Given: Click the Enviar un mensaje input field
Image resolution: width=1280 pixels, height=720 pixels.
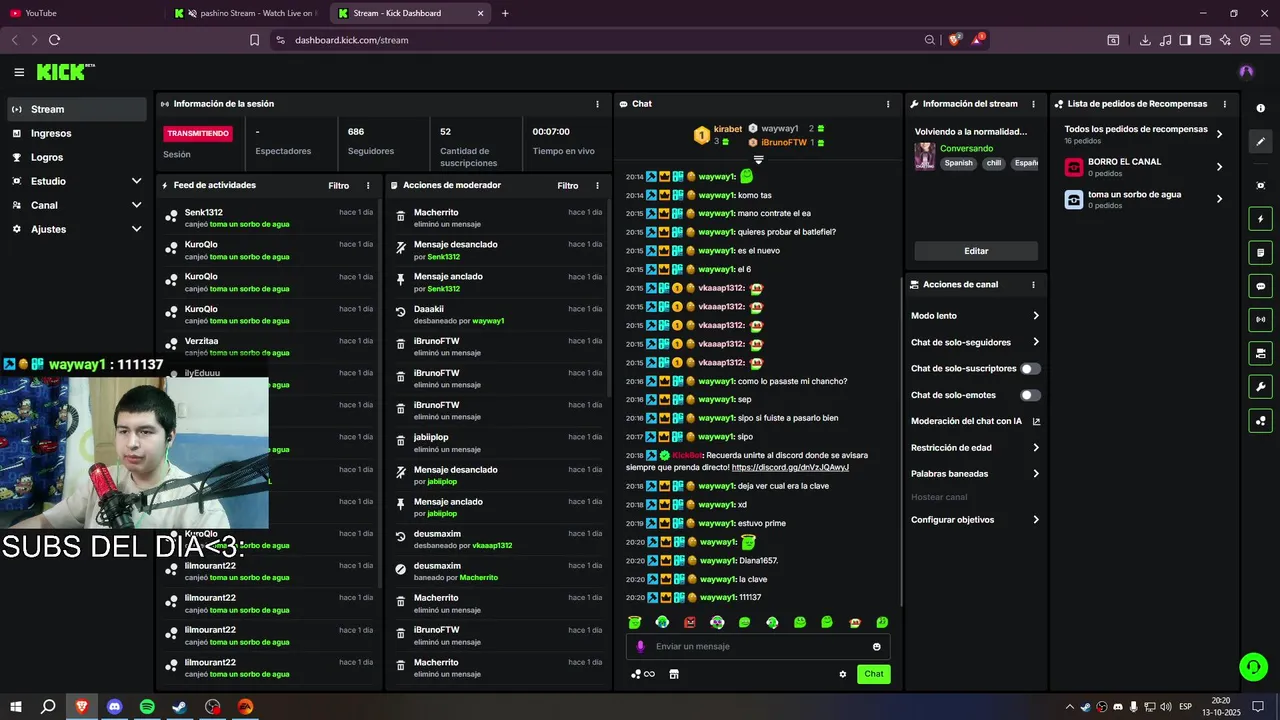Looking at the screenshot, I should pos(760,647).
